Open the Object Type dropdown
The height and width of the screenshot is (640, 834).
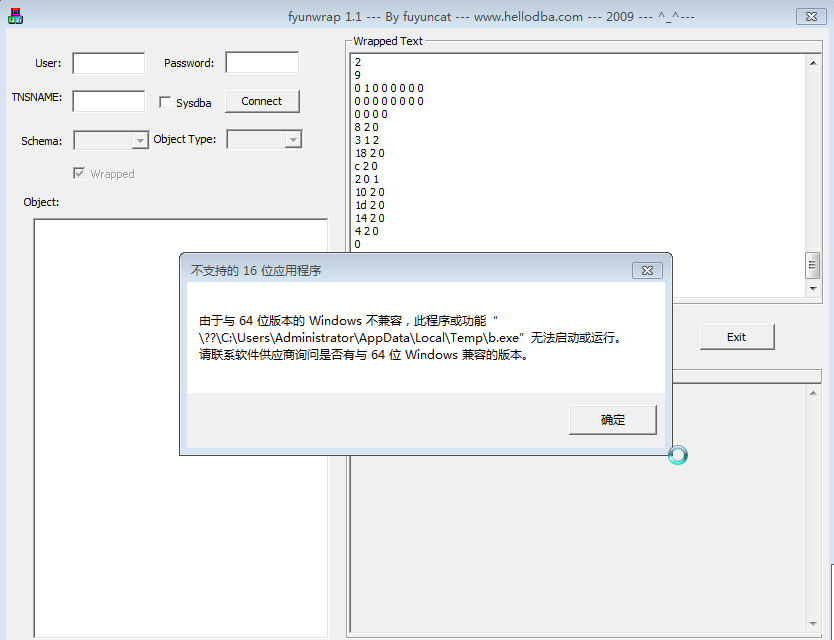click(x=294, y=139)
